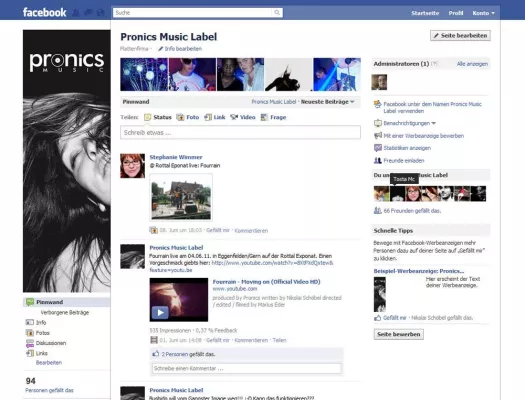The image size is (525, 400).
Task: Choose Foto share option
Action: click(x=188, y=117)
